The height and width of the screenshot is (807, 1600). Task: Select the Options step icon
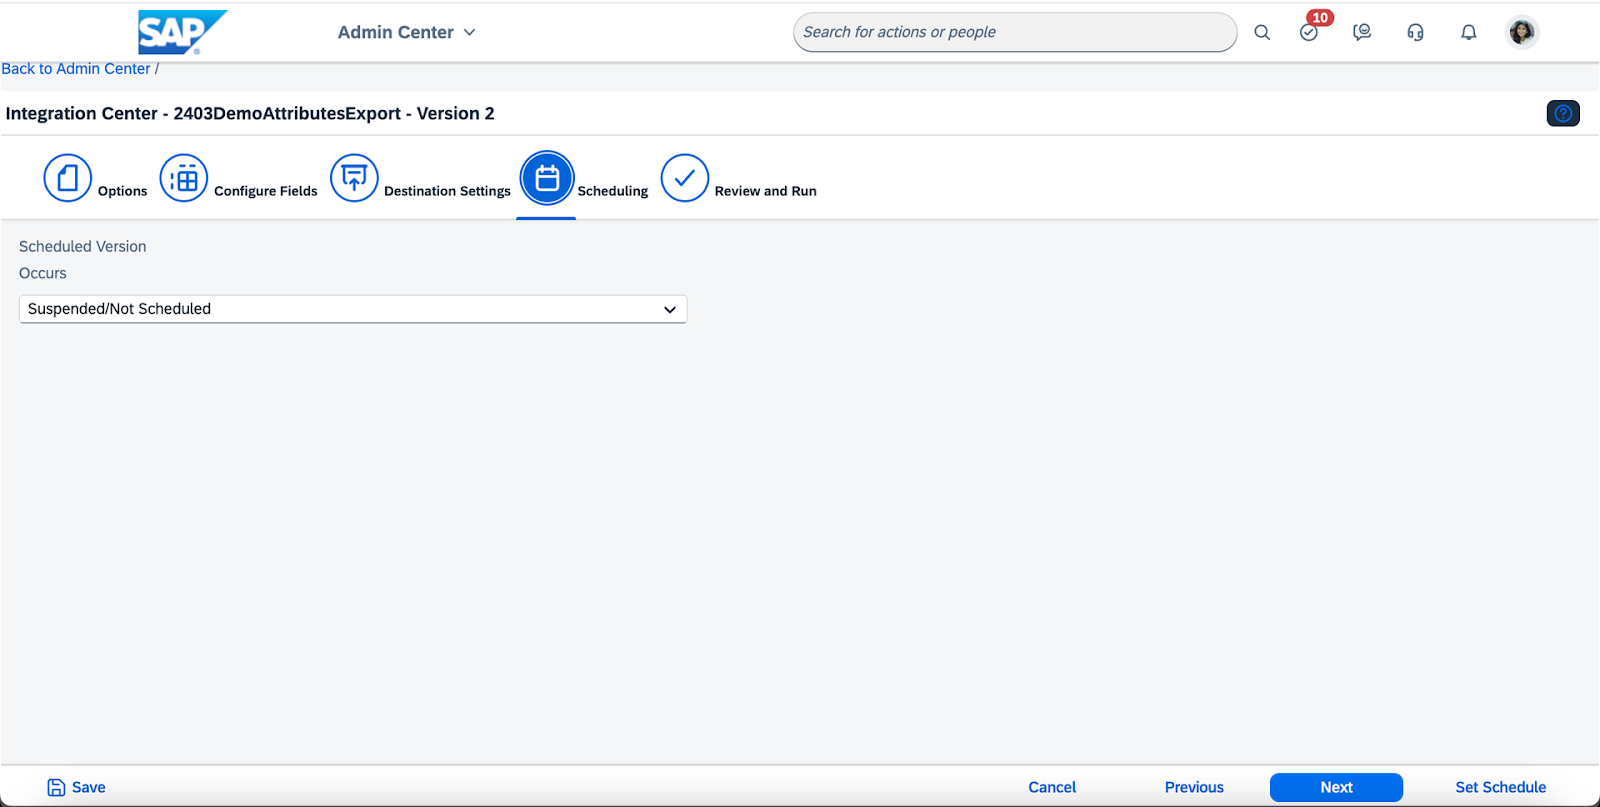pyautogui.click(x=68, y=178)
